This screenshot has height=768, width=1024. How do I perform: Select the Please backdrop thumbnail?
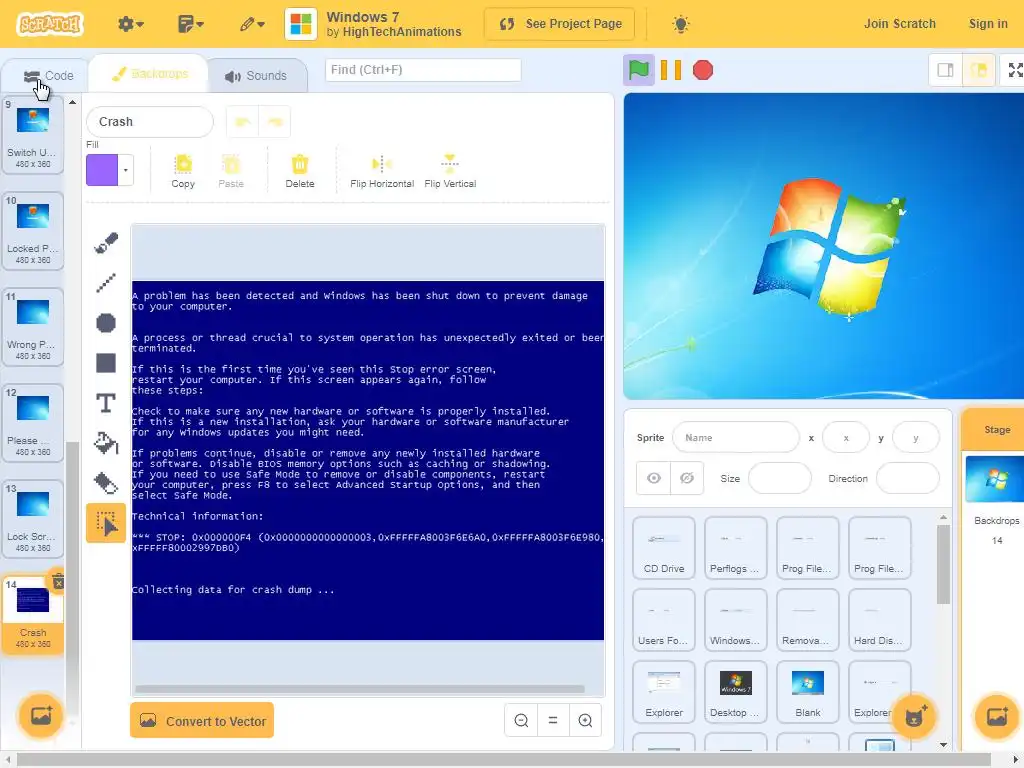33,423
